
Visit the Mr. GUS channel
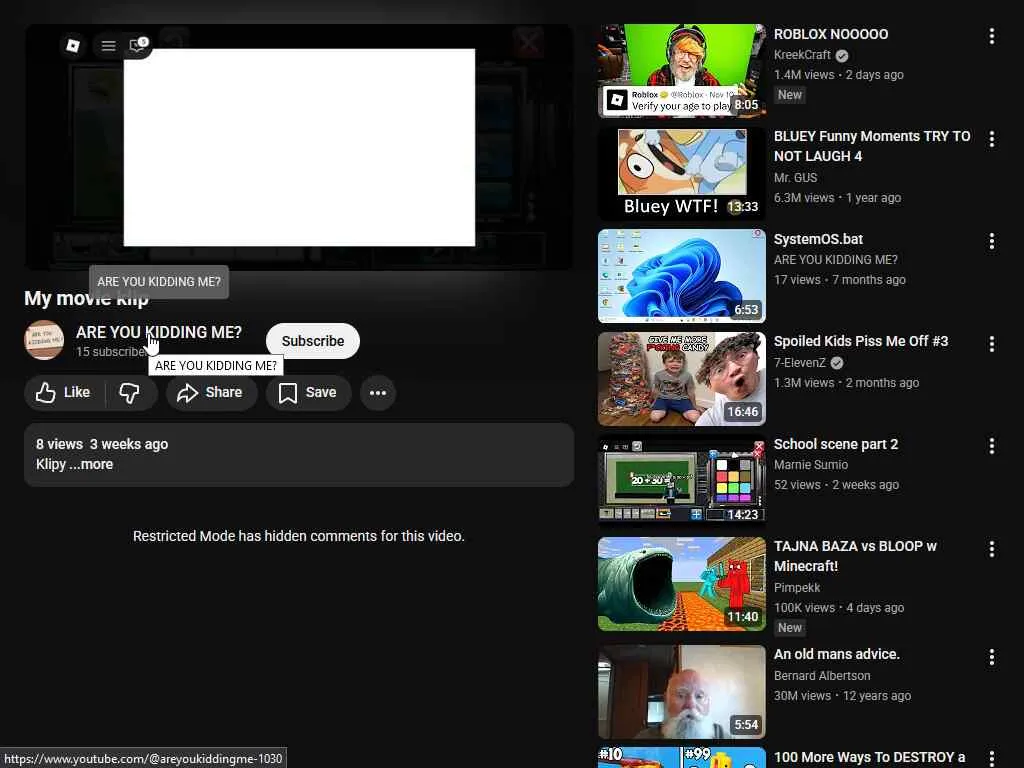[x=795, y=178]
